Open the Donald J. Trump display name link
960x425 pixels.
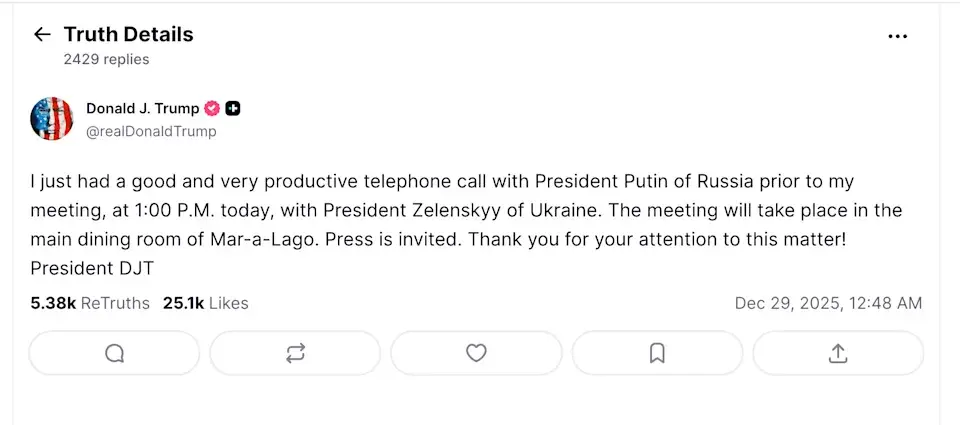(142, 109)
